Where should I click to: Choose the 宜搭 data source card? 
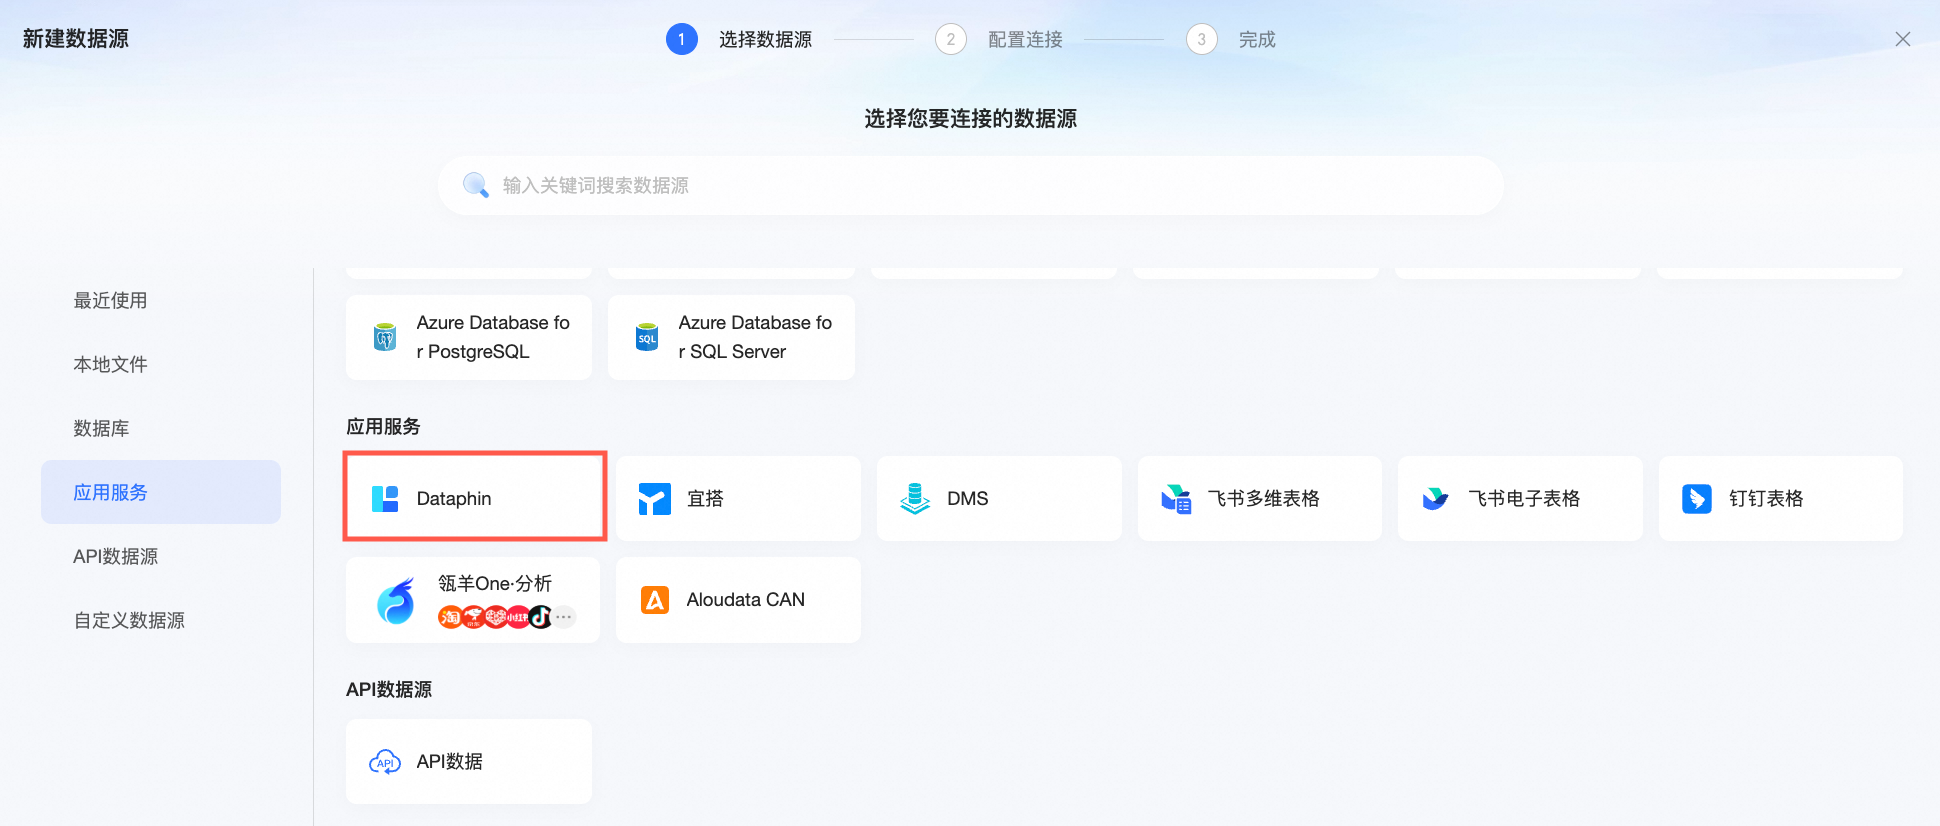pos(738,498)
